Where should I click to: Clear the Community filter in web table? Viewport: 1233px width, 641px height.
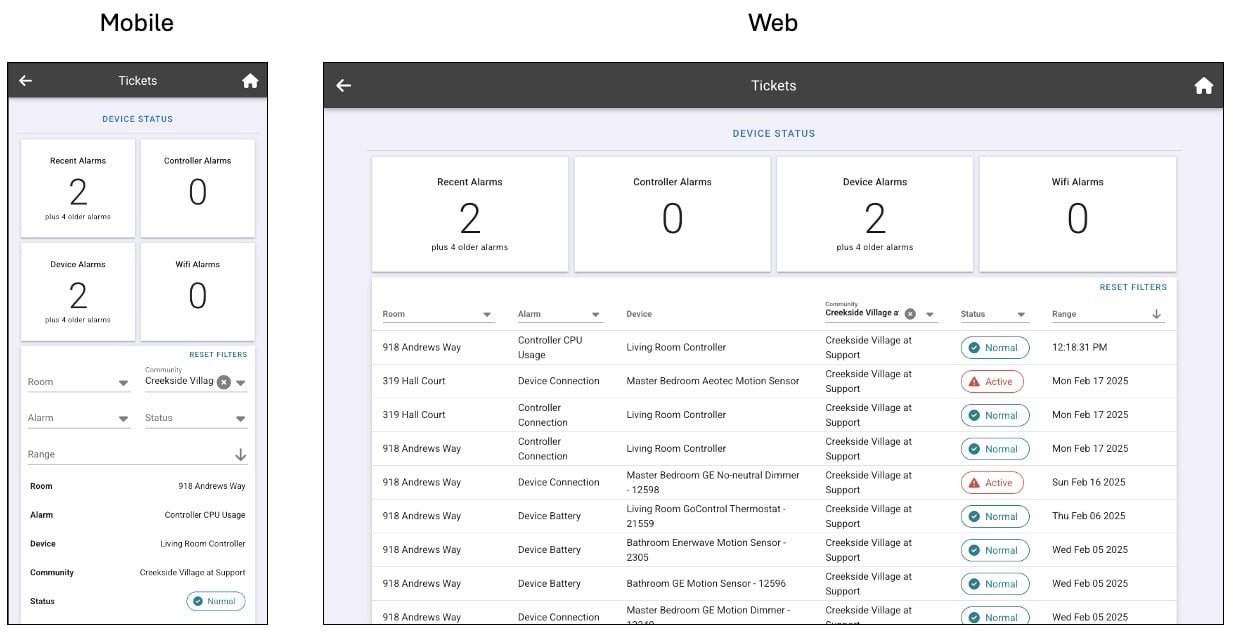910,314
